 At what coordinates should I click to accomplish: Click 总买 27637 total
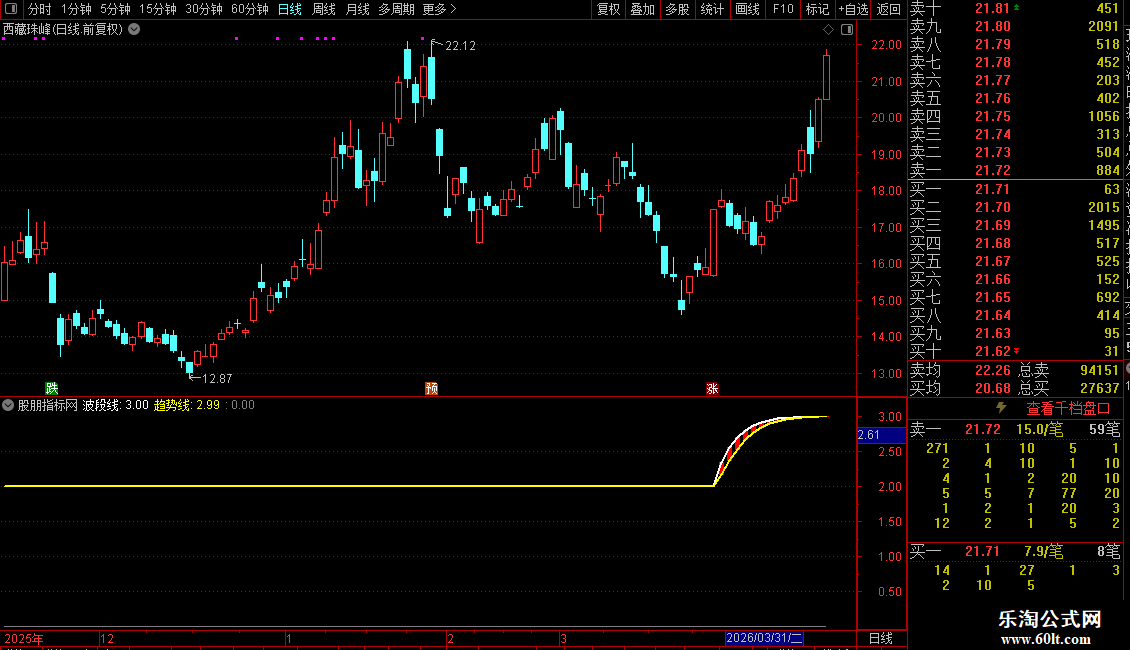(x=1069, y=388)
